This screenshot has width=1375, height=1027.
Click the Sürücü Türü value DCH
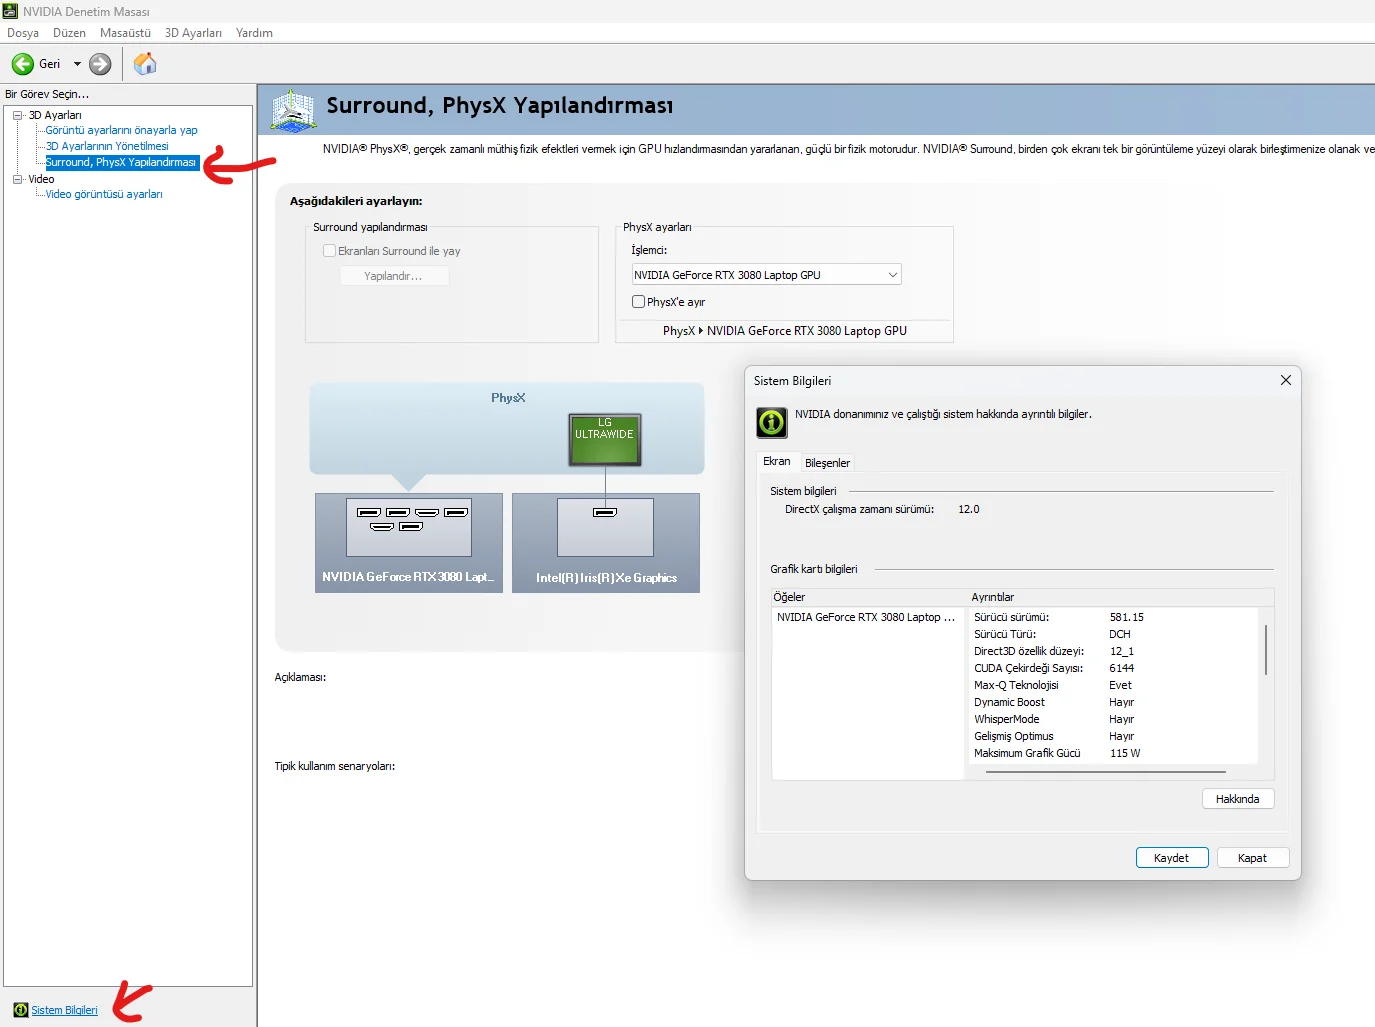coord(1120,634)
